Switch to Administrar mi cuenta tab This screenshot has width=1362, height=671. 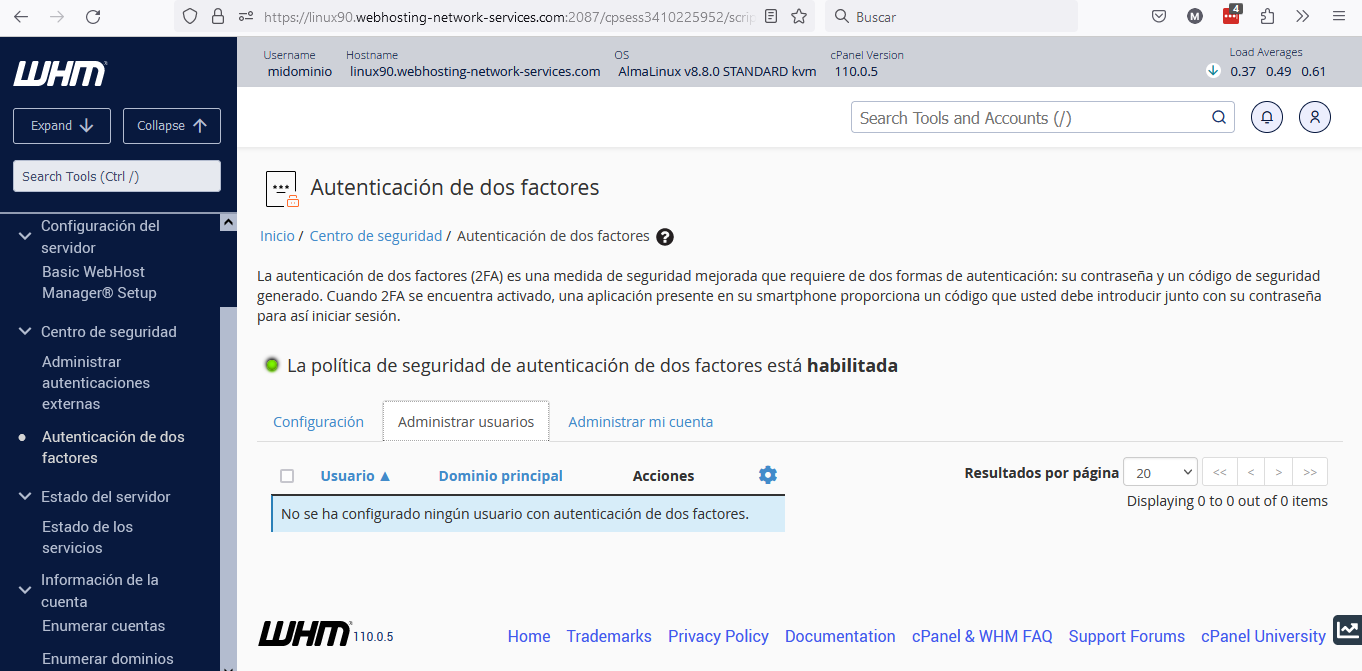[641, 422]
